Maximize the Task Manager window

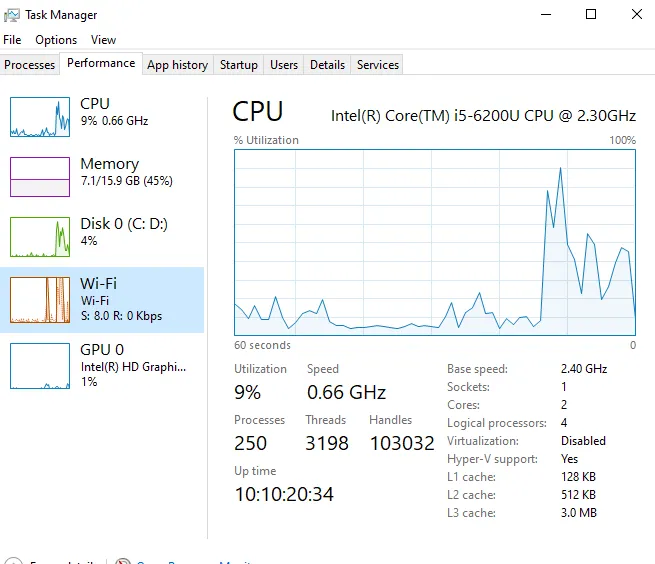(591, 14)
